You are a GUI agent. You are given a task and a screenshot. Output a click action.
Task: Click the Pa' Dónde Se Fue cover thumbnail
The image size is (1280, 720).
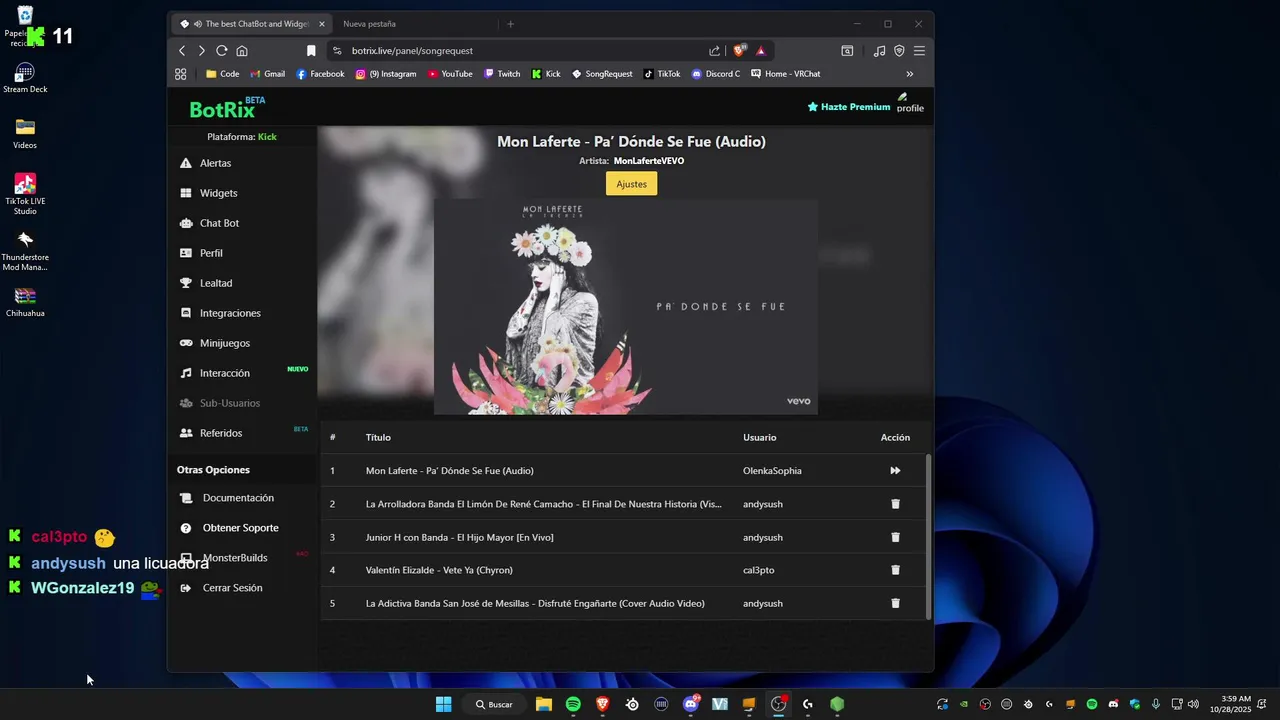point(625,307)
